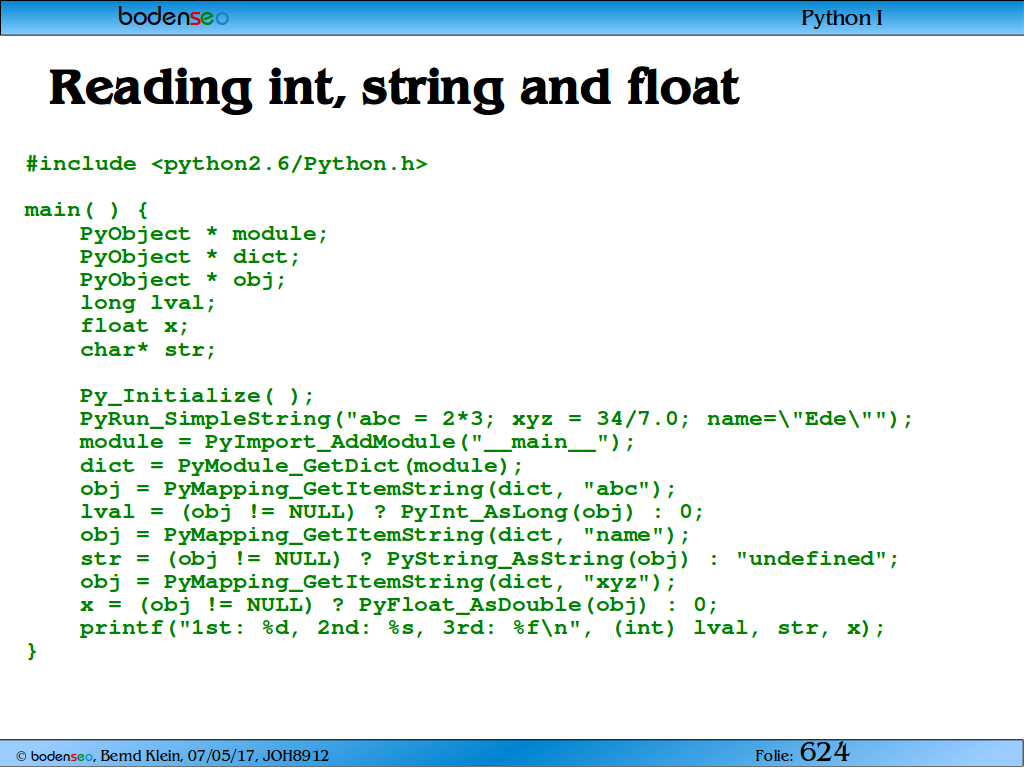Click the PyInt_AsLong code line

point(391,512)
